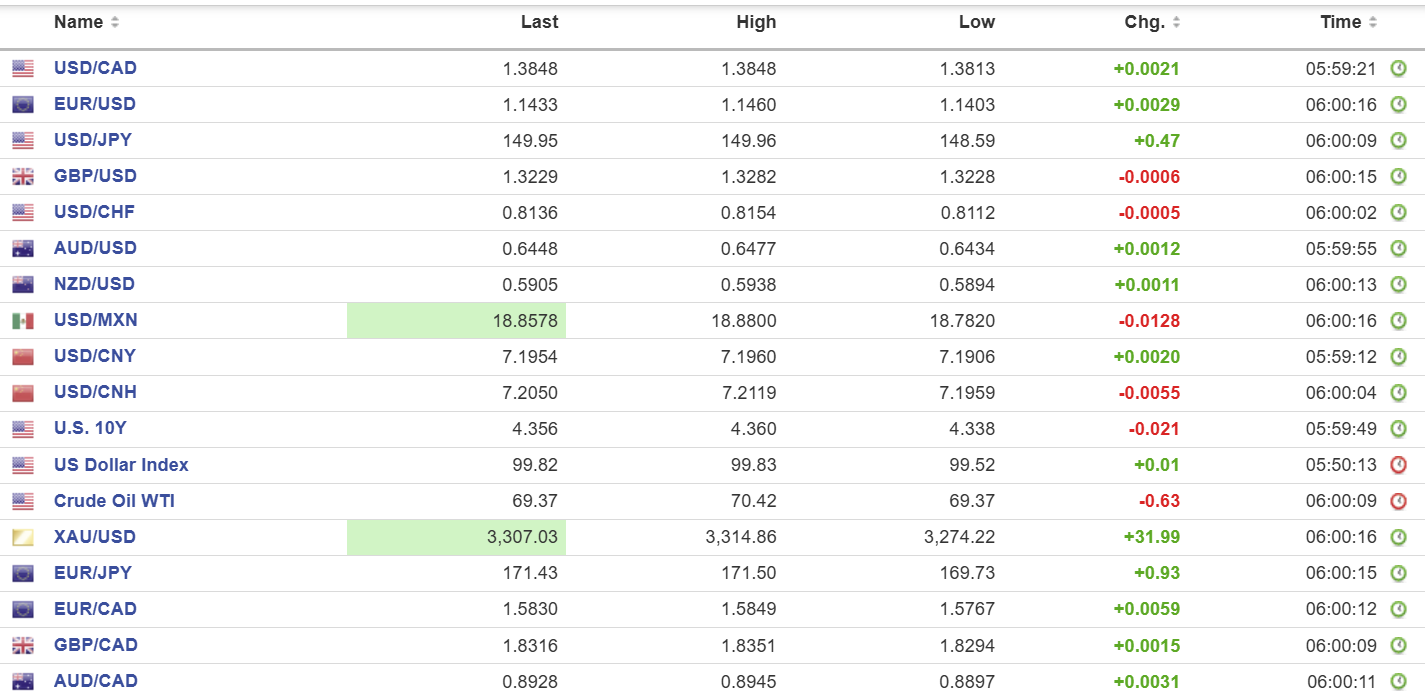Click the +0.93 change value

tap(1157, 573)
